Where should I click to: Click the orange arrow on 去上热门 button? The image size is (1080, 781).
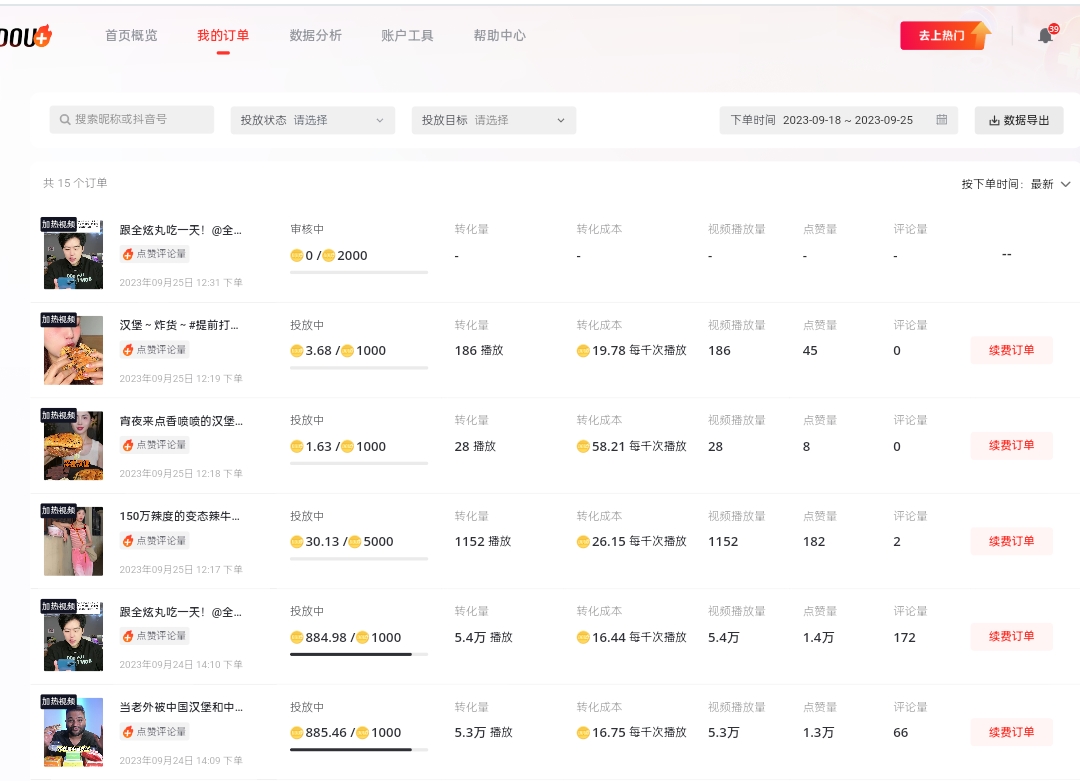[x=981, y=34]
